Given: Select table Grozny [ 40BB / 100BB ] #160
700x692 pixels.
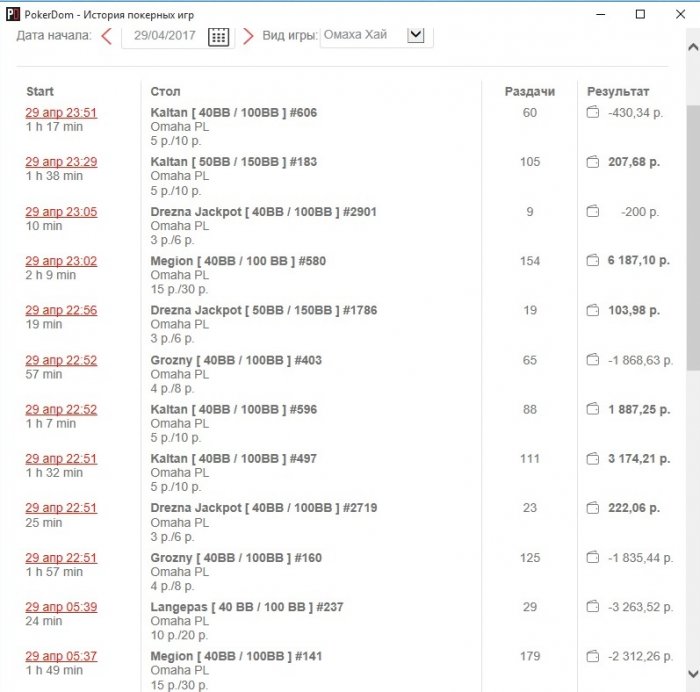Looking at the screenshot, I should point(236,558).
